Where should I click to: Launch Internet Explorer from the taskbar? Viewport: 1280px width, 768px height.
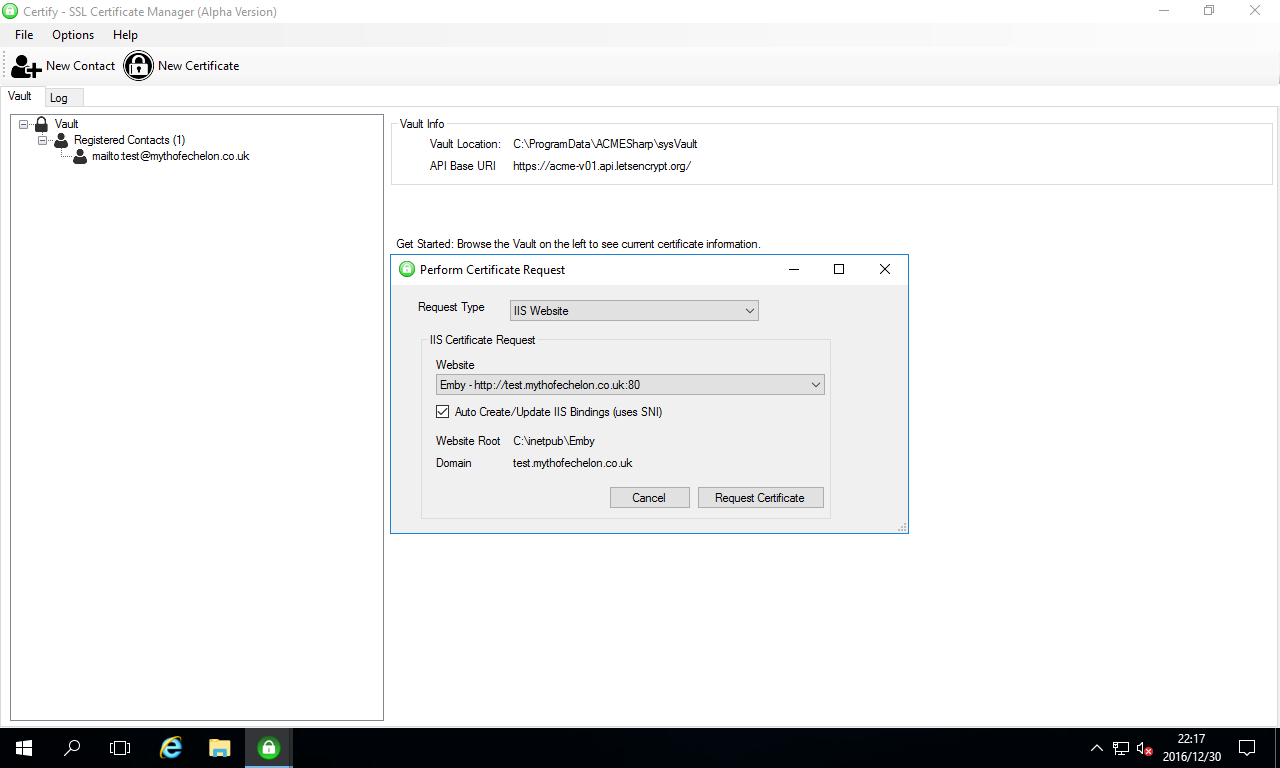[172, 747]
